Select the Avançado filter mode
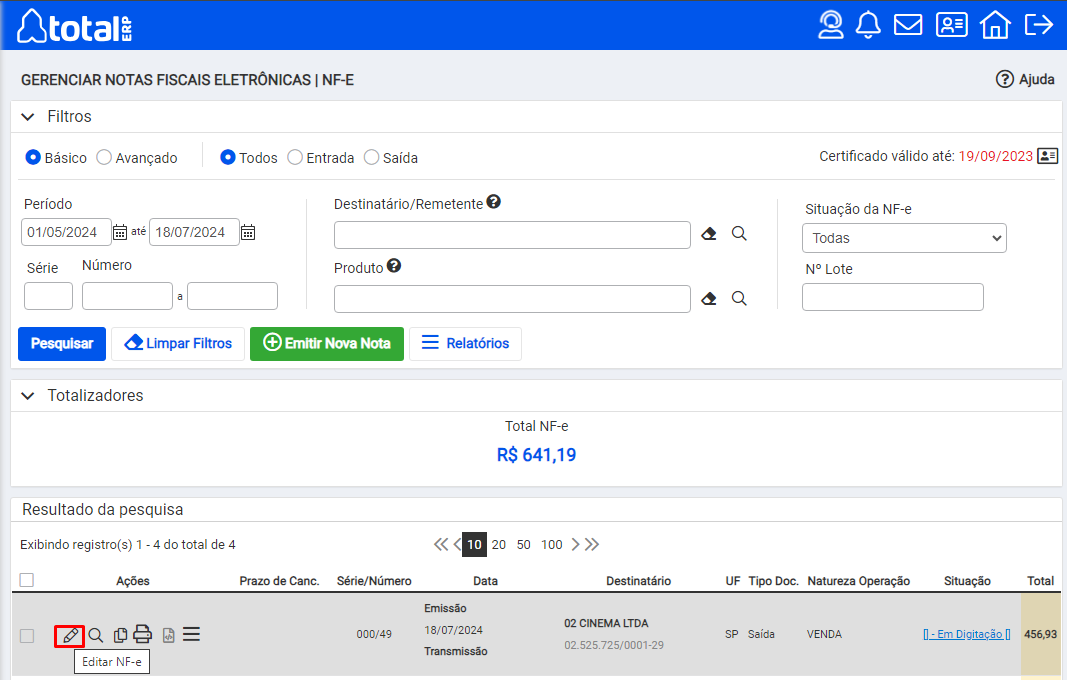 point(103,157)
